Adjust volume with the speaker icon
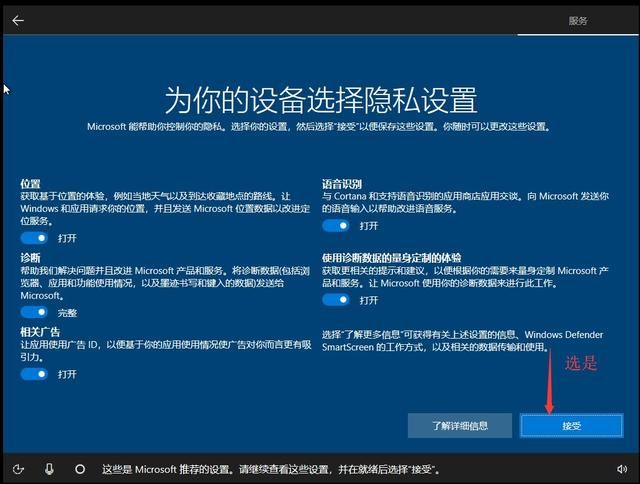This screenshot has width=640, height=484. tap(622, 469)
